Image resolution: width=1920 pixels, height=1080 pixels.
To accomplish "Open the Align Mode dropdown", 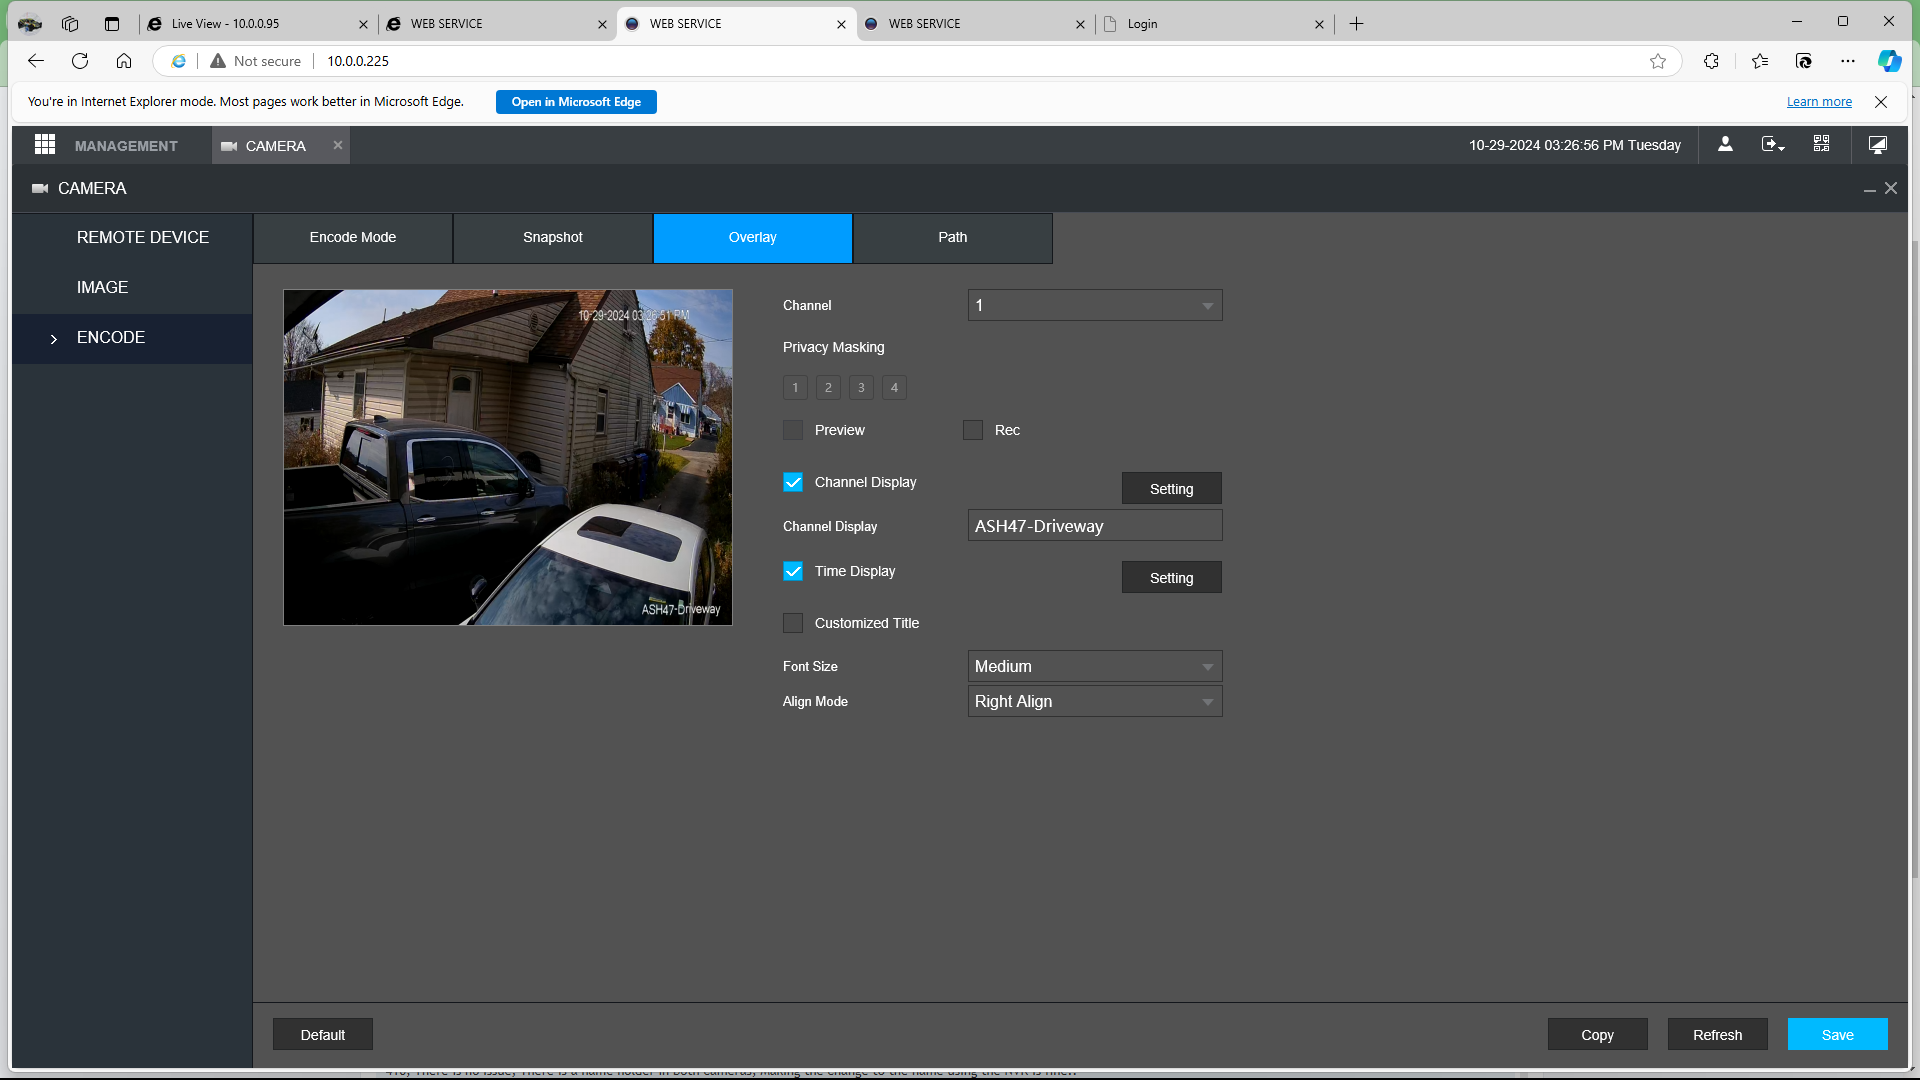I will coord(1095,701).
